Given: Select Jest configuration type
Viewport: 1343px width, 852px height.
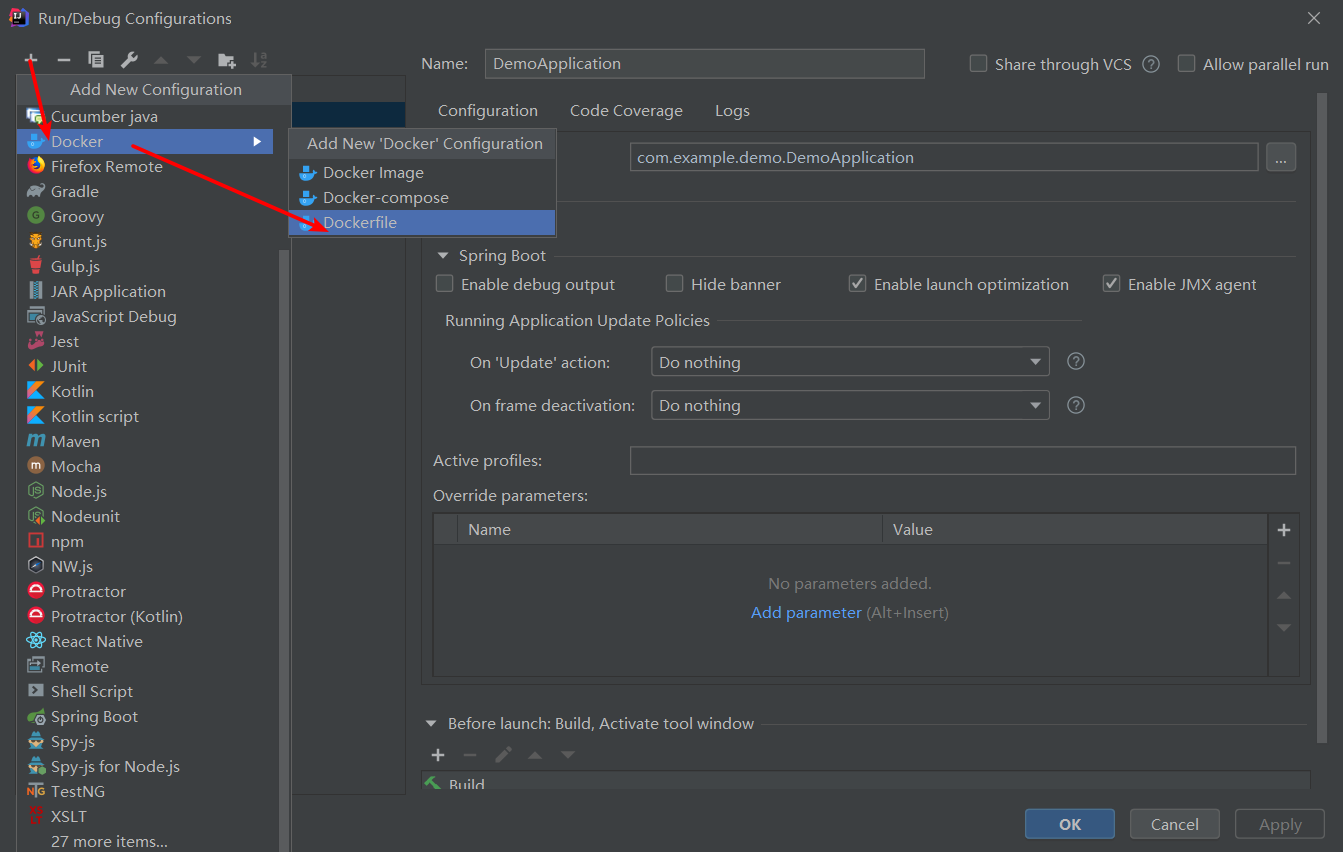Looking at the screenshot, I should click(145, 341).
